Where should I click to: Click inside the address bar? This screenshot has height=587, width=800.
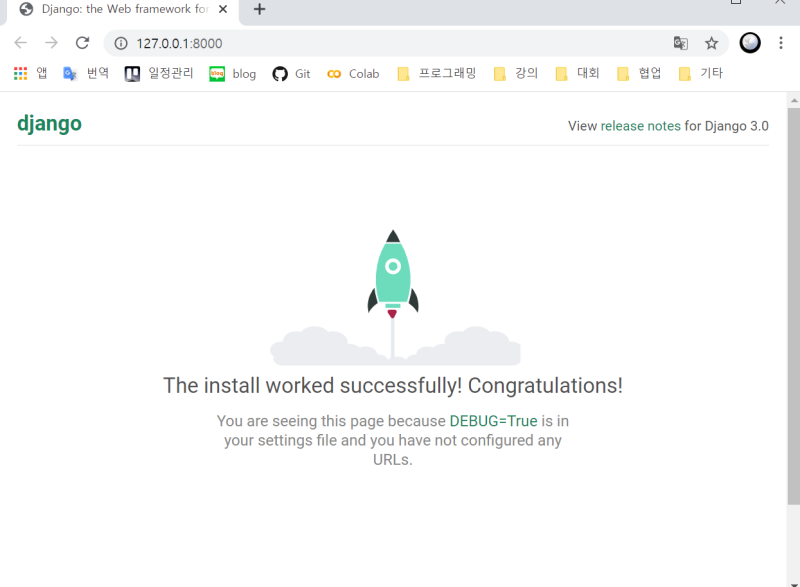pos(300,44)
